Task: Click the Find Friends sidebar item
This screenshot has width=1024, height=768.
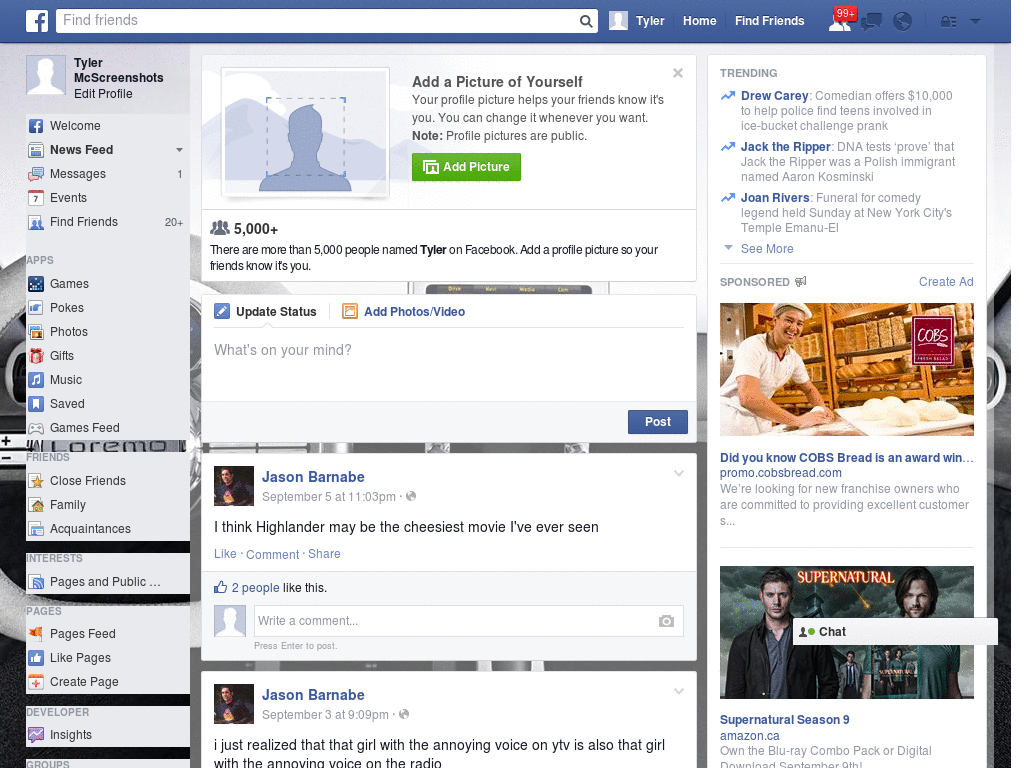Action: pyautogui.click(x=108, y=222)
